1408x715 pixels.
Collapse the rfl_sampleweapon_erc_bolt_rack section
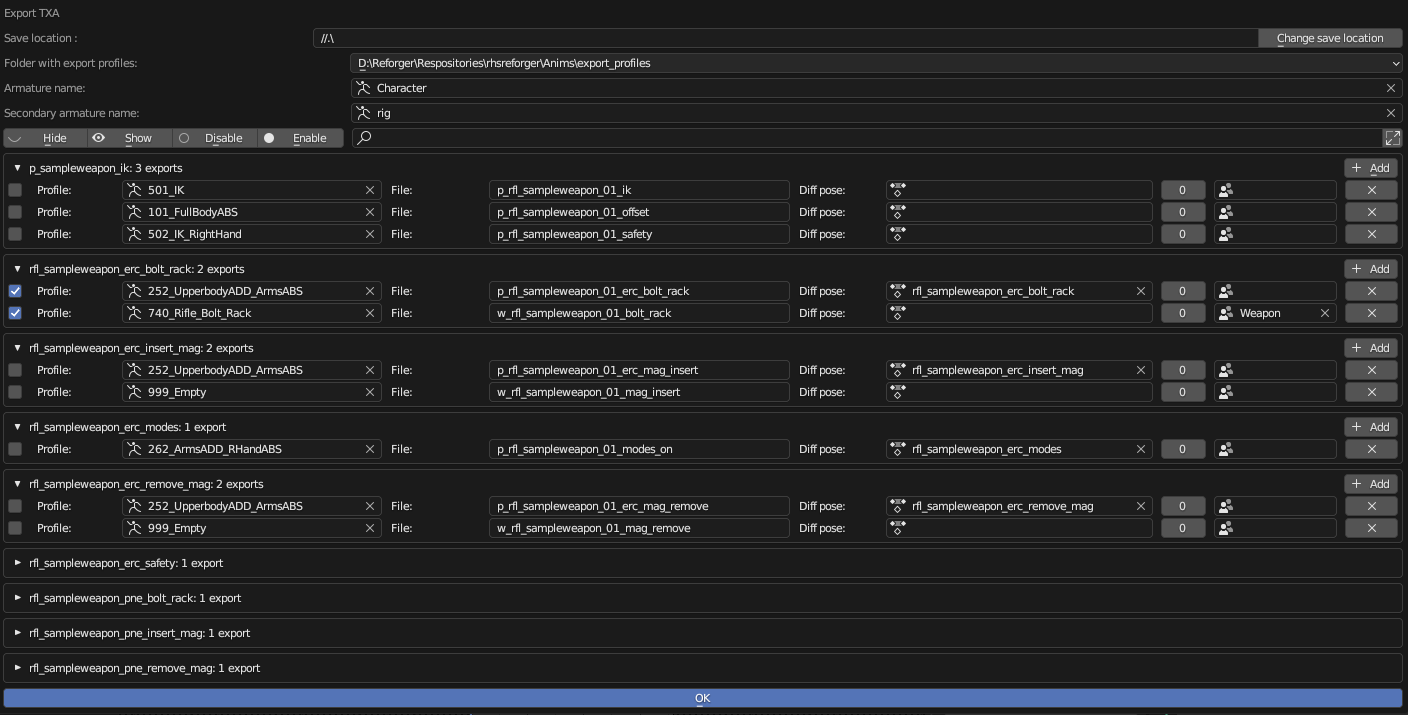point(17,269)
